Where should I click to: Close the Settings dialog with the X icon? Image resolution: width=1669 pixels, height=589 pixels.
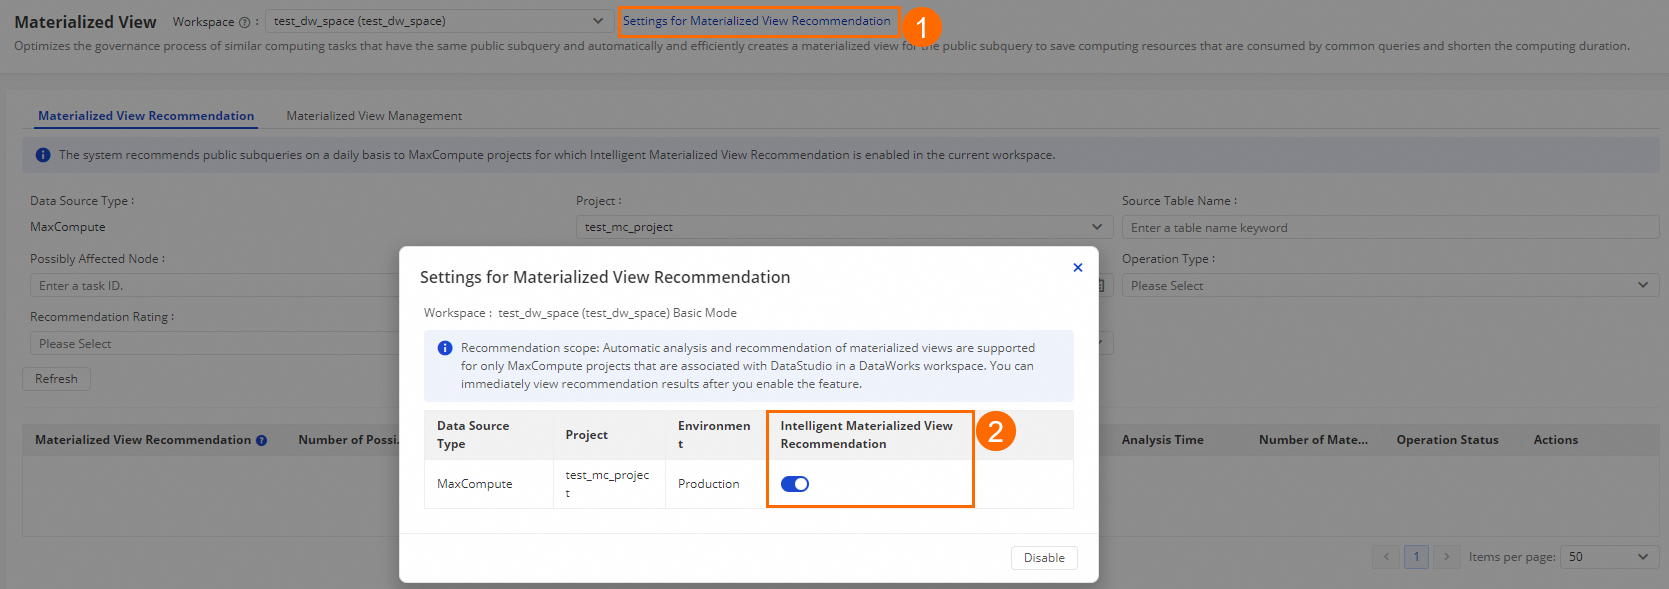pos(1077,267)
